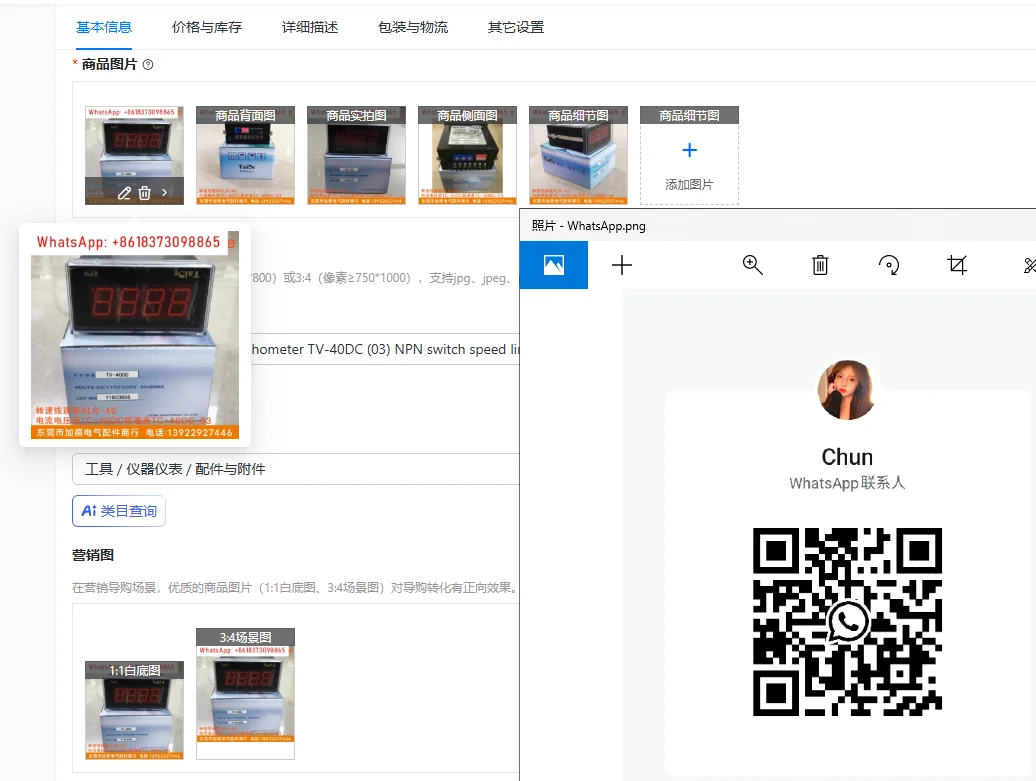Click the WhatsApp QR code image
This screenshot has width=1036, height=781.
point(847,622)
